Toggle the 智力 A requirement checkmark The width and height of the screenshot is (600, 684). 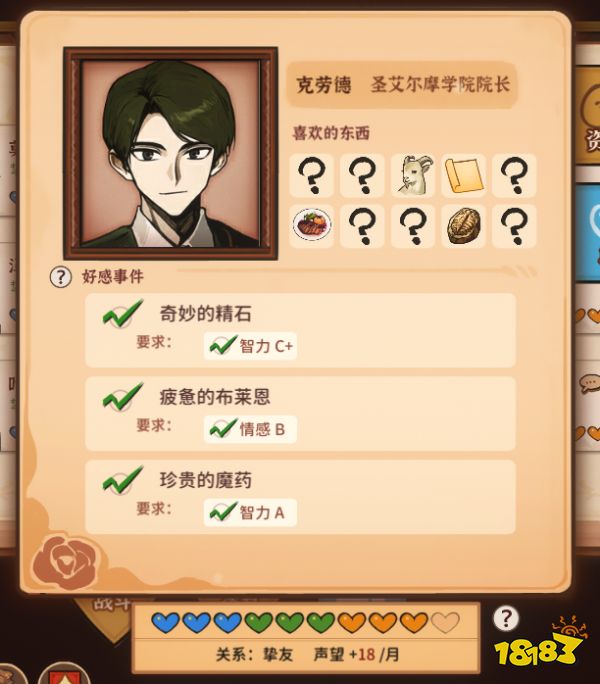(223, 511)
